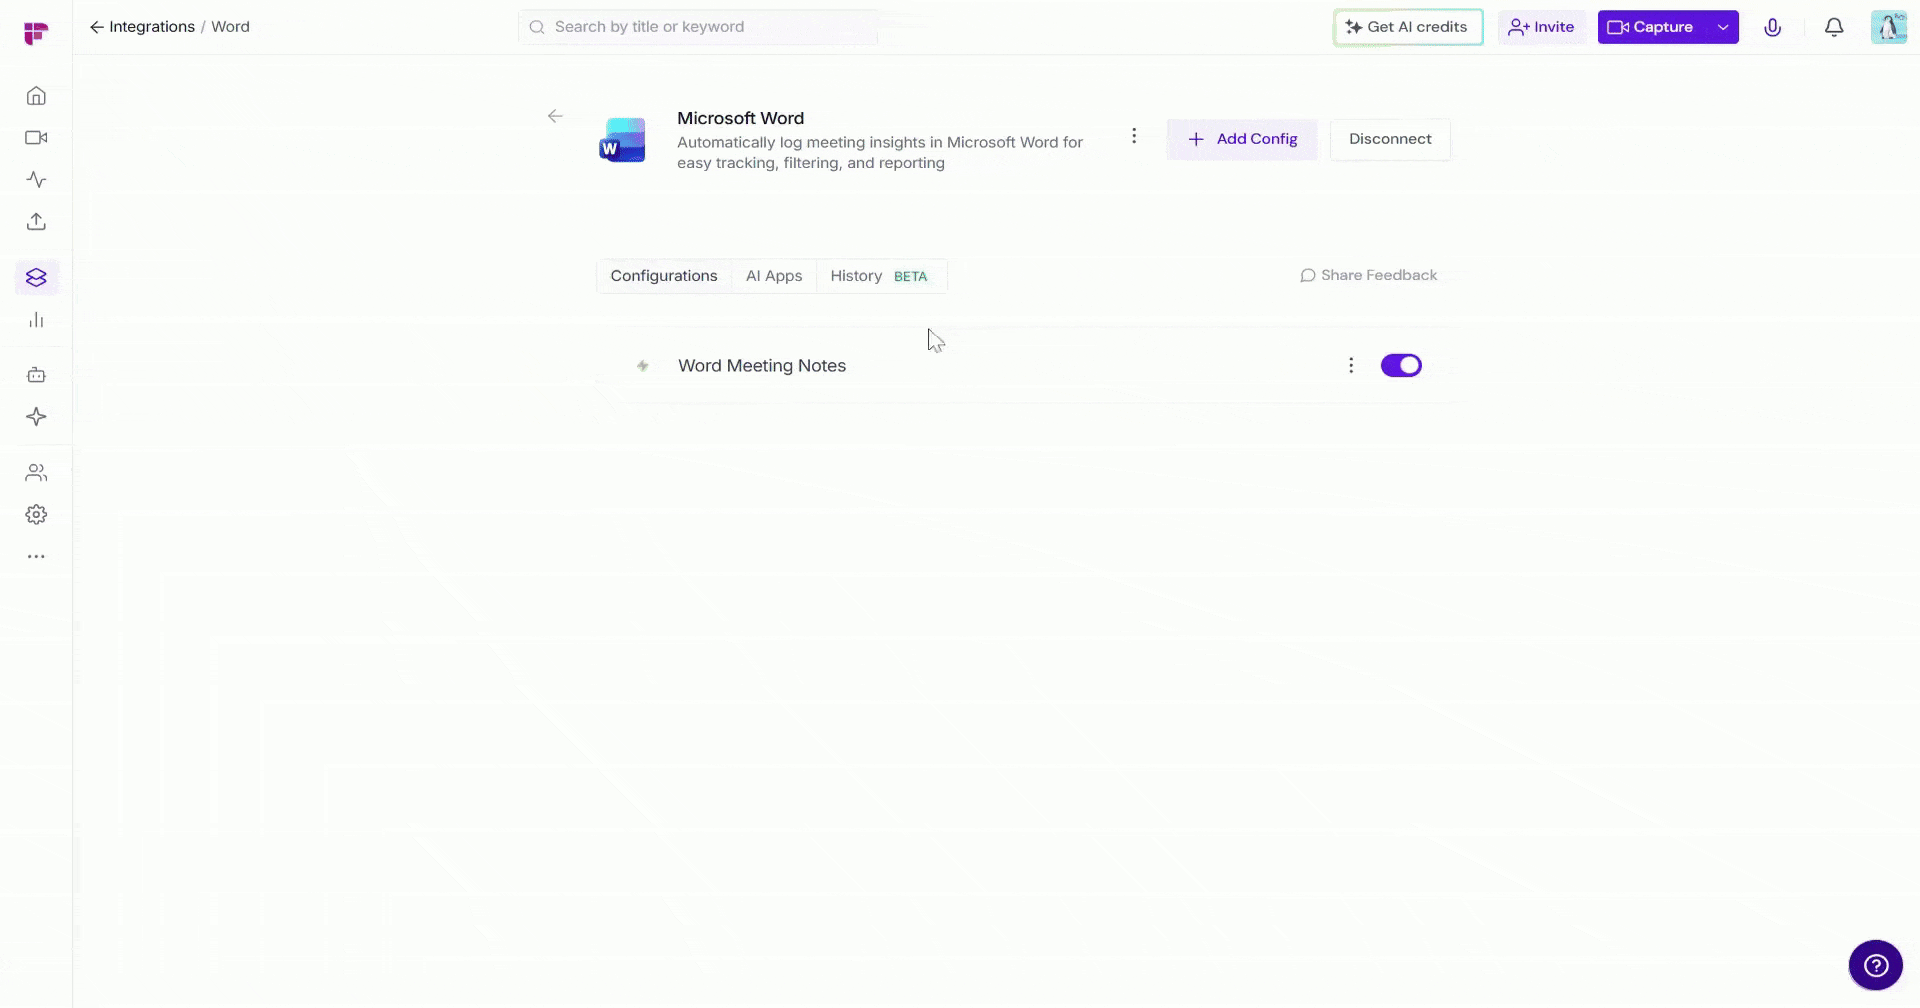Open Microsoft Word integration kebab menu
Viewport: 1920px width, 1008px height.
tap(1134, 136)
